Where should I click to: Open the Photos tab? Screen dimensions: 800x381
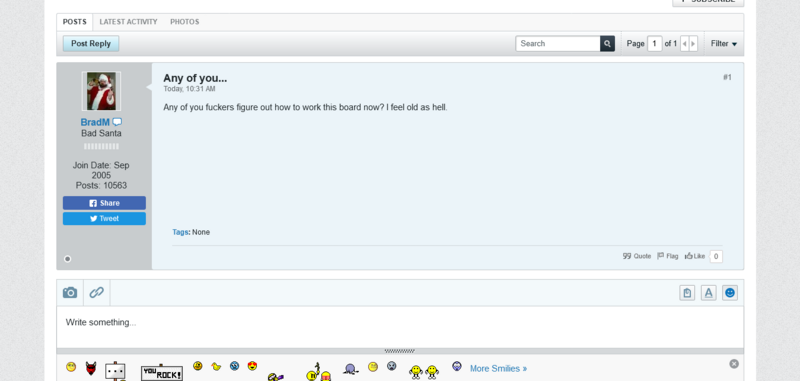[x=185, y=22]
